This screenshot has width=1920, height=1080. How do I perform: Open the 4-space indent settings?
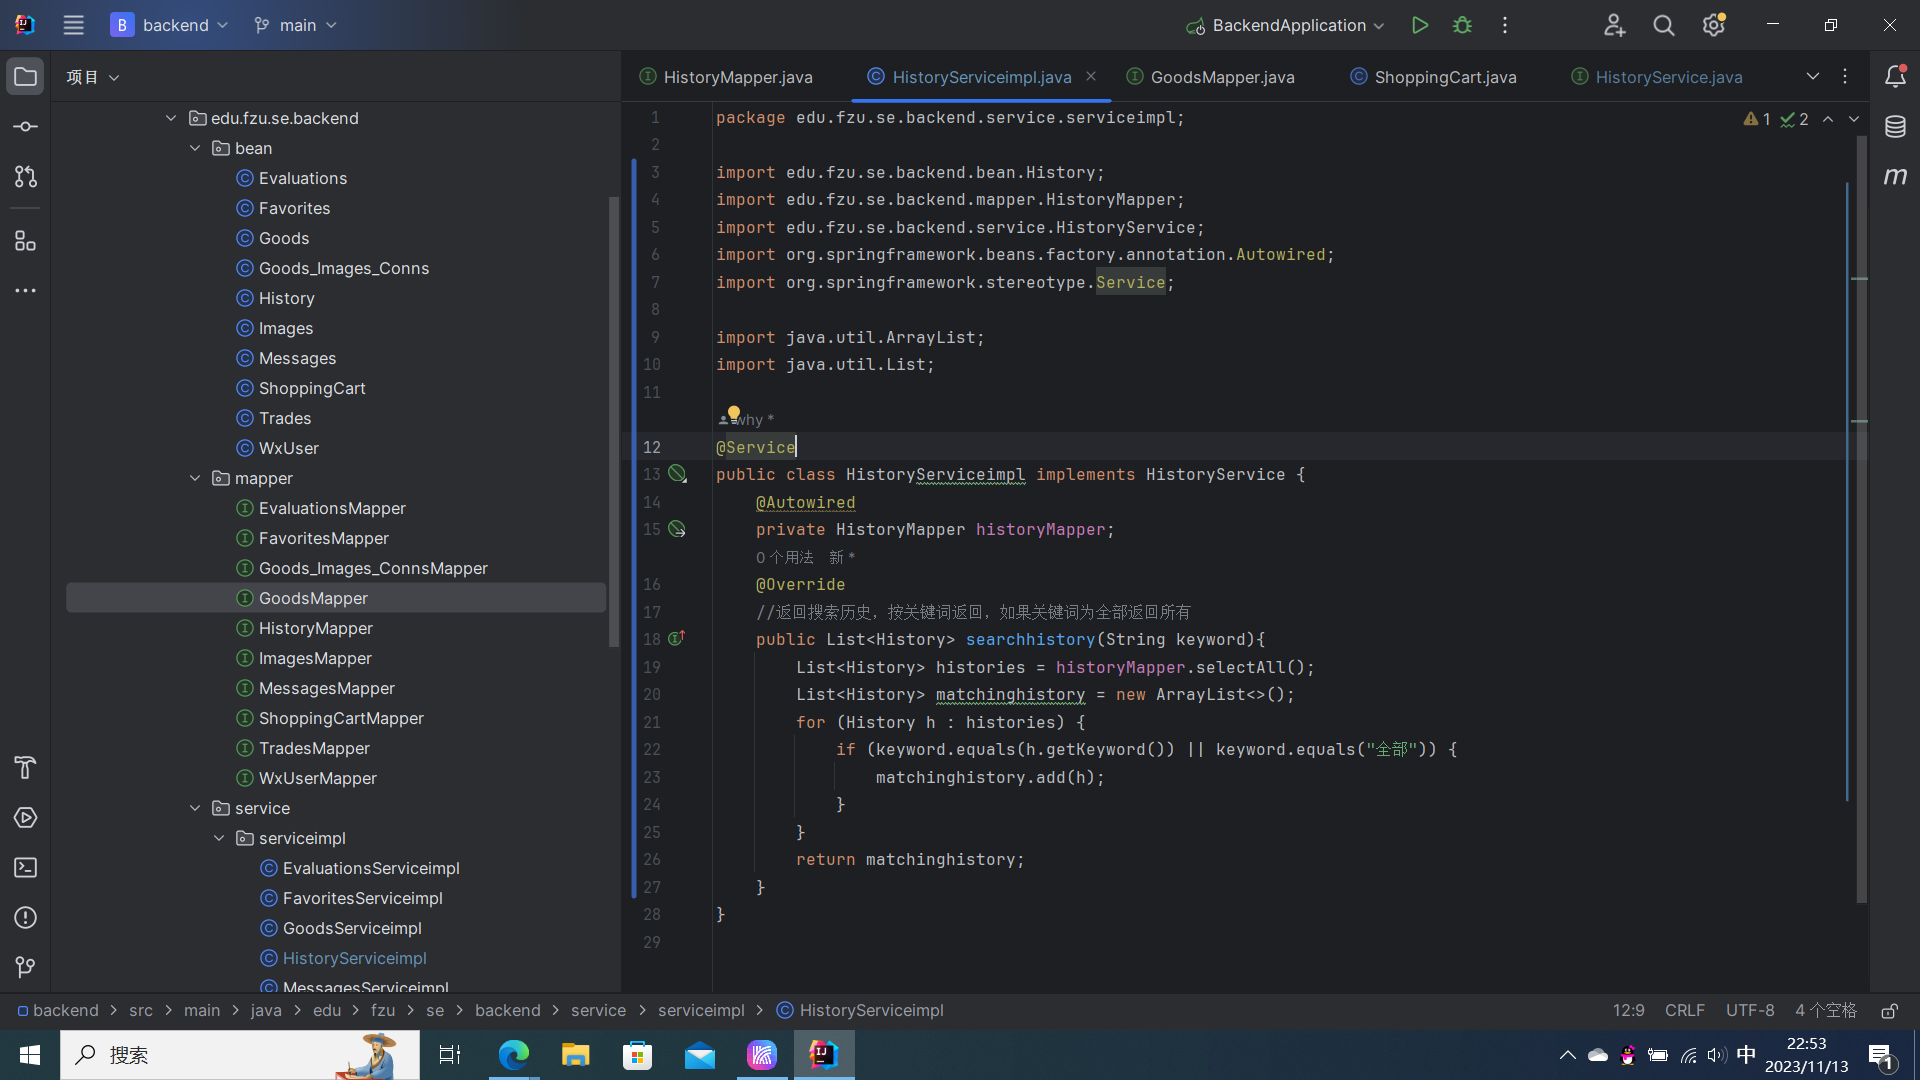pos(1825,1011)
